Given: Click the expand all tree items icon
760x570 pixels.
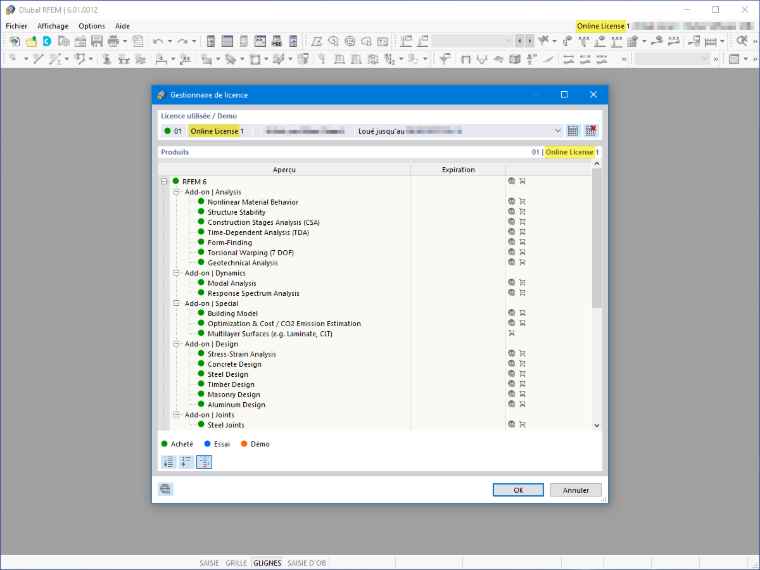Looking at the screenshot, I should (168, 462).
